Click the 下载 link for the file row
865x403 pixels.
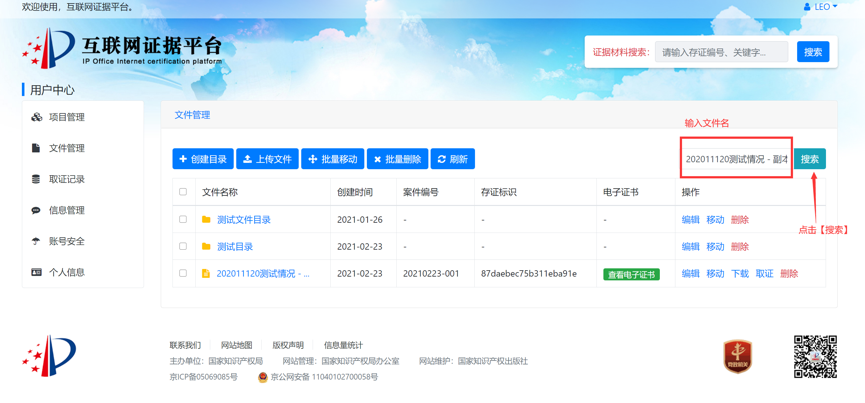coord(739,274)
